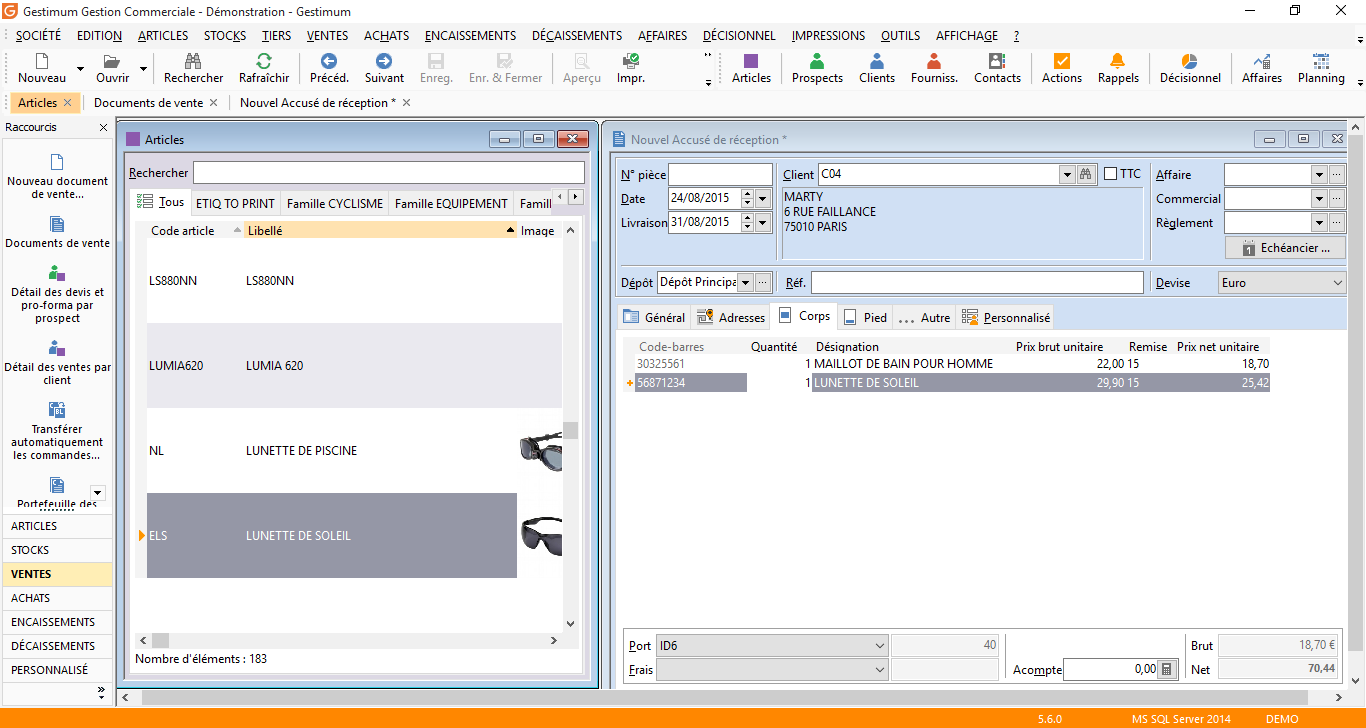Click the Rechercher binoculars toolbar icon

point(194,61)
